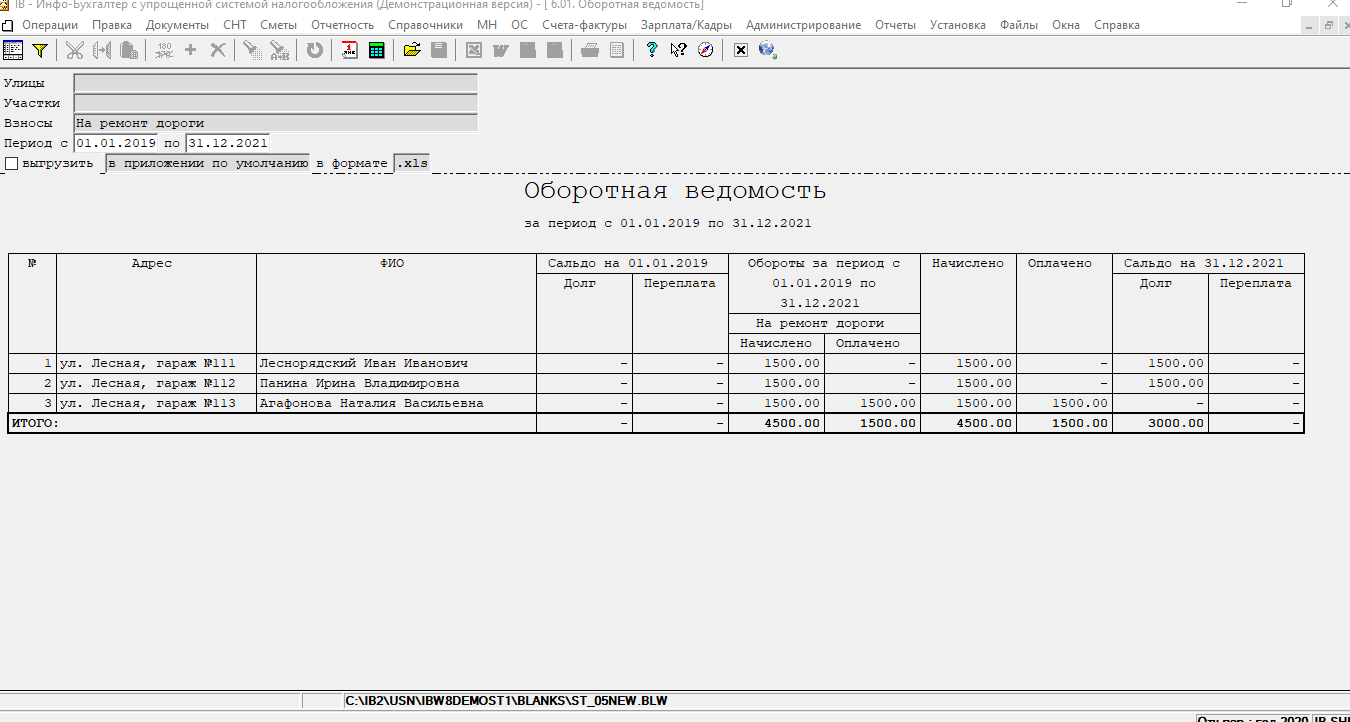The image size is (1350, 722).
Task: Click the table form icon in toolbar
Action: [x=13, y=49]
